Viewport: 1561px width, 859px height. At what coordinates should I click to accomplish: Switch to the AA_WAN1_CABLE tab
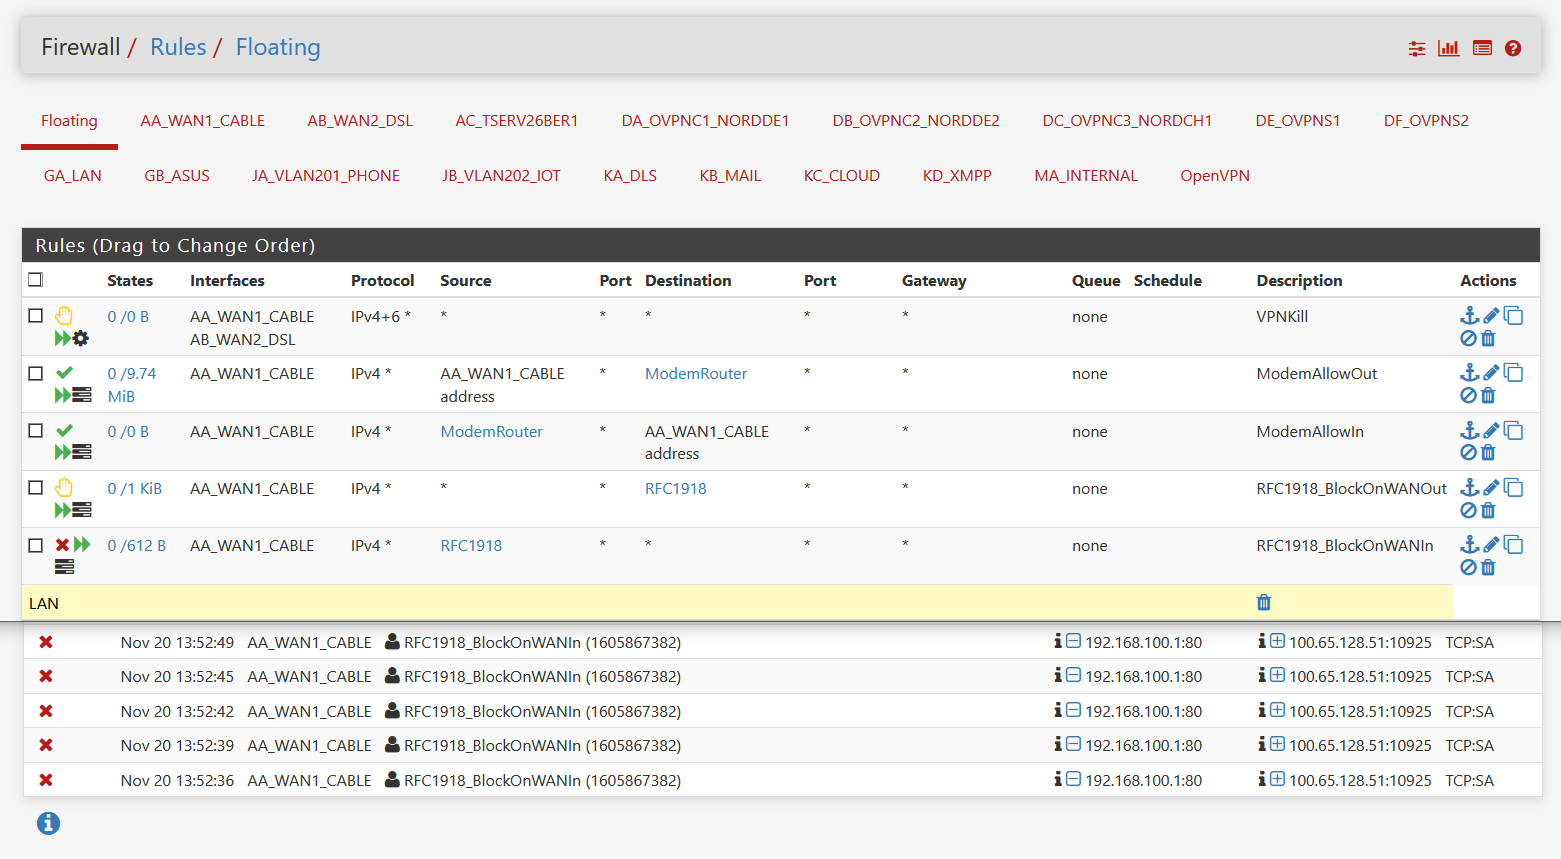click(203, 121)
